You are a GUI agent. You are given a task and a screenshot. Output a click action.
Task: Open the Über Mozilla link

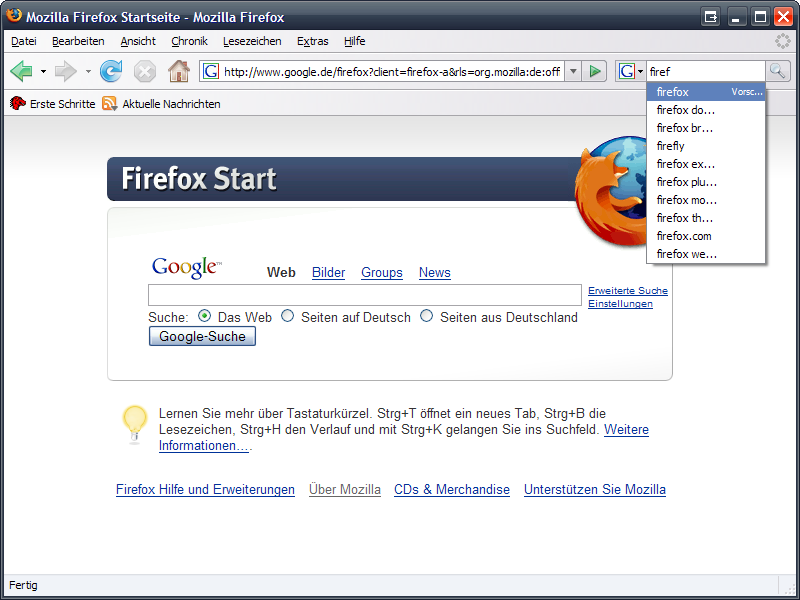tap(345, 489)
